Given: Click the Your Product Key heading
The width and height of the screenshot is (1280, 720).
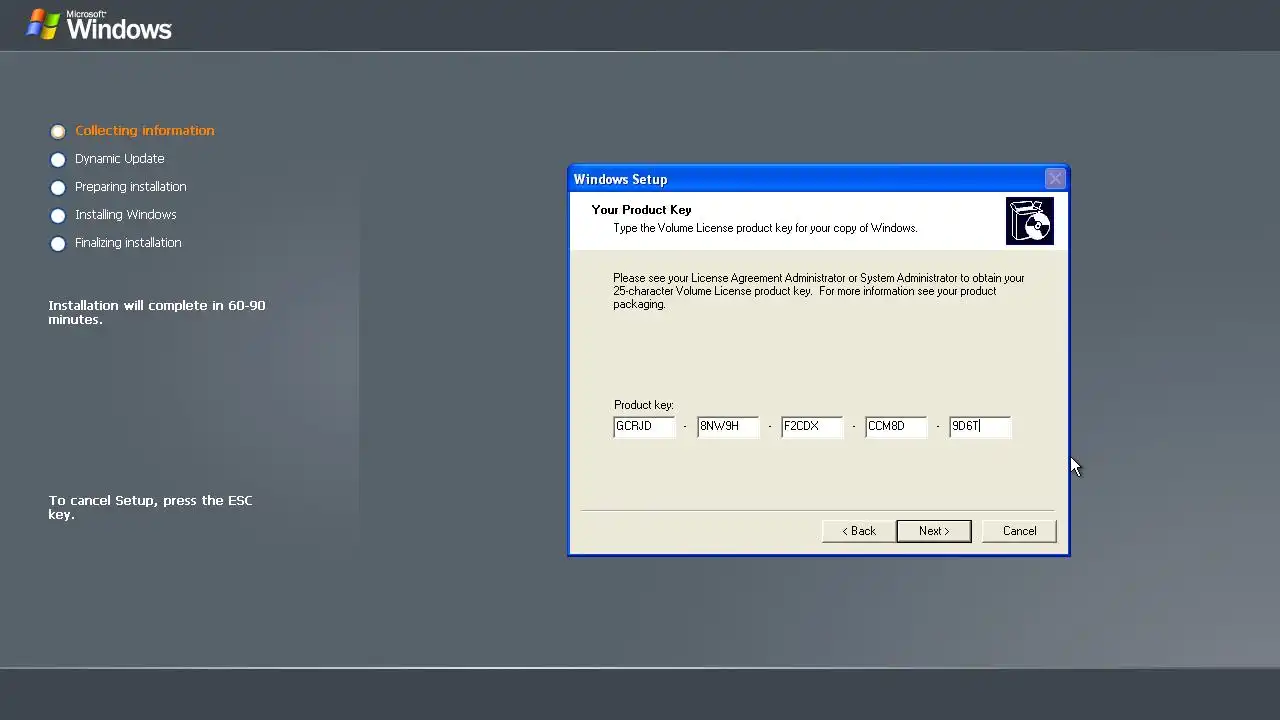Looking at the screenshot, I should [641, 210].
